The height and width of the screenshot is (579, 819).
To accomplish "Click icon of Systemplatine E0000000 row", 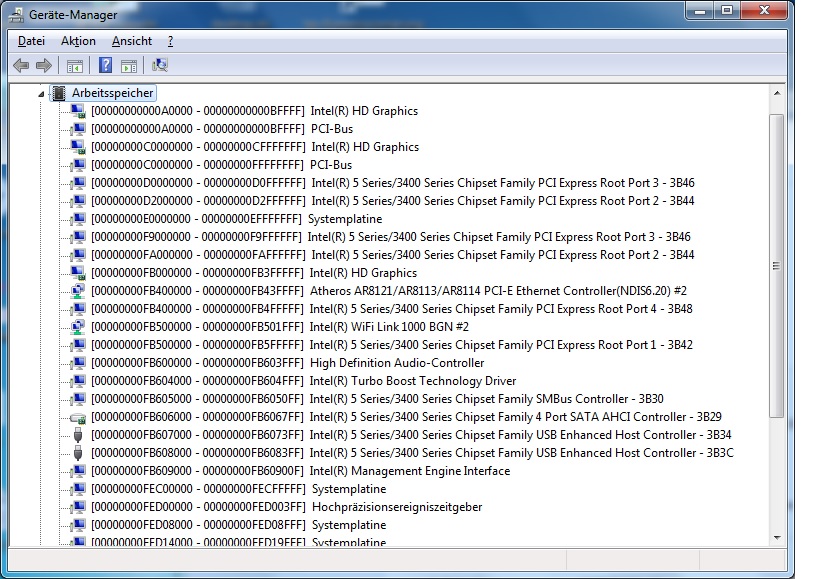I will pos(78,219).
